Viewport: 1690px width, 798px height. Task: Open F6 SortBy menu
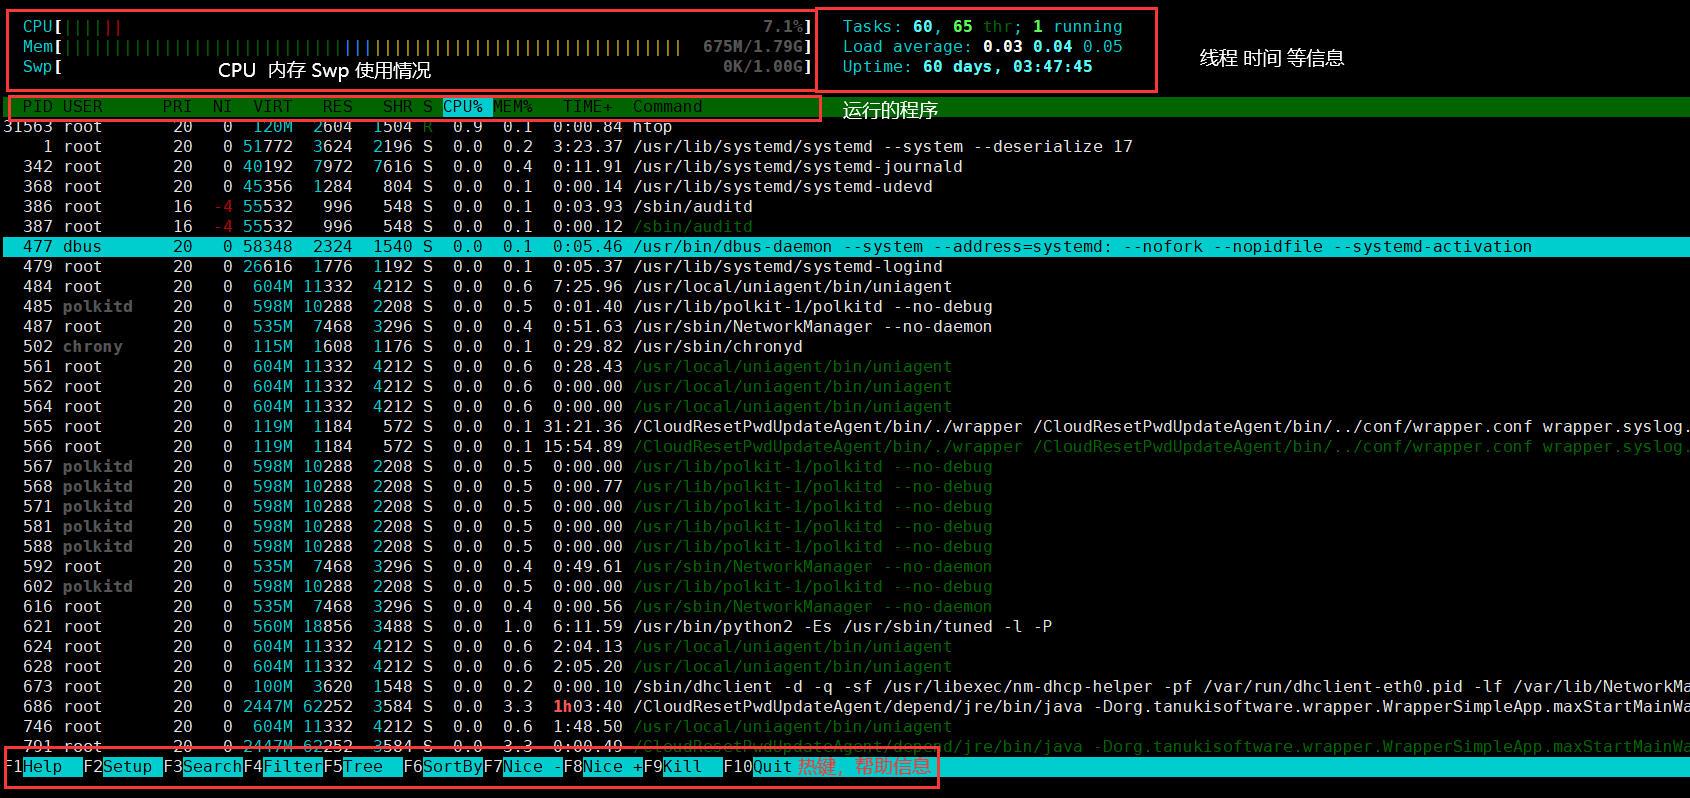pyautogui.click(x=443, y=767)
